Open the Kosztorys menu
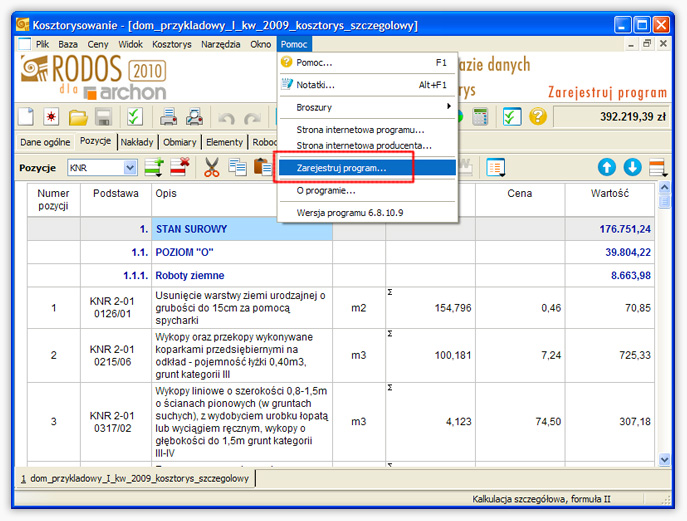 172,44
